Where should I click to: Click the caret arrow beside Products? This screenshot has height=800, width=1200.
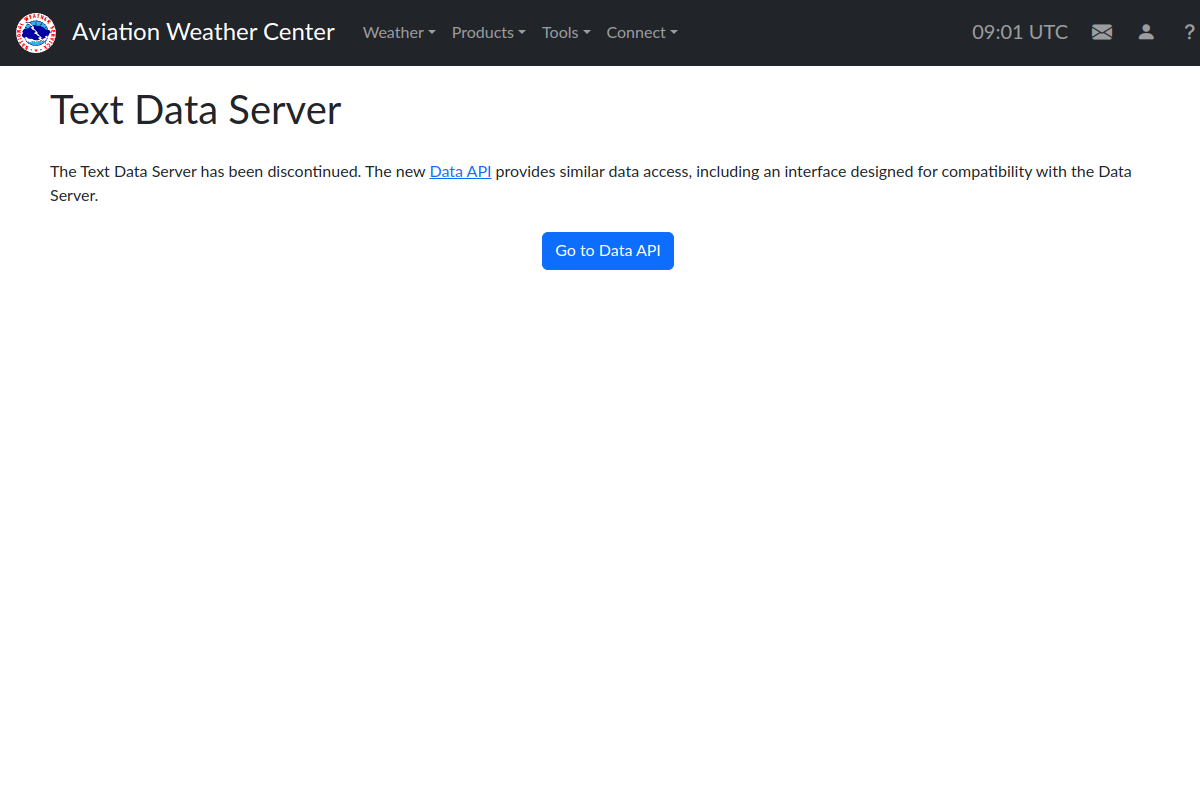pyautogui.click(x=522, y=33)
